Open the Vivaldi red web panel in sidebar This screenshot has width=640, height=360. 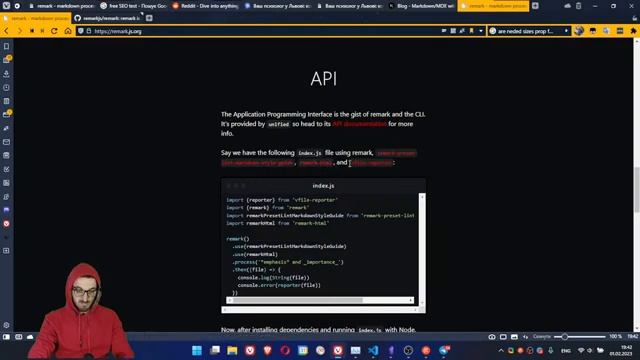(7, 224)
